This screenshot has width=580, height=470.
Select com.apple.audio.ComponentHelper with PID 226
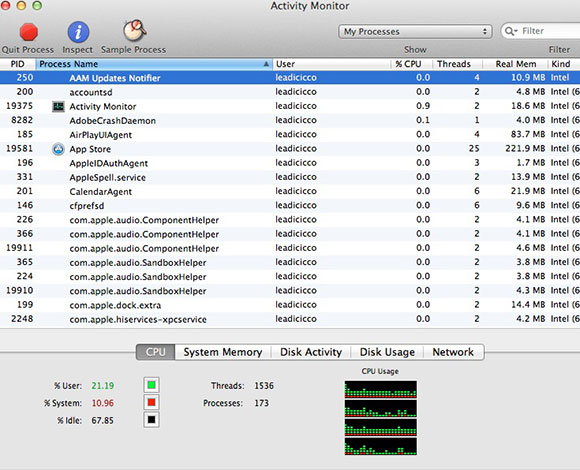tap(290, 220)
